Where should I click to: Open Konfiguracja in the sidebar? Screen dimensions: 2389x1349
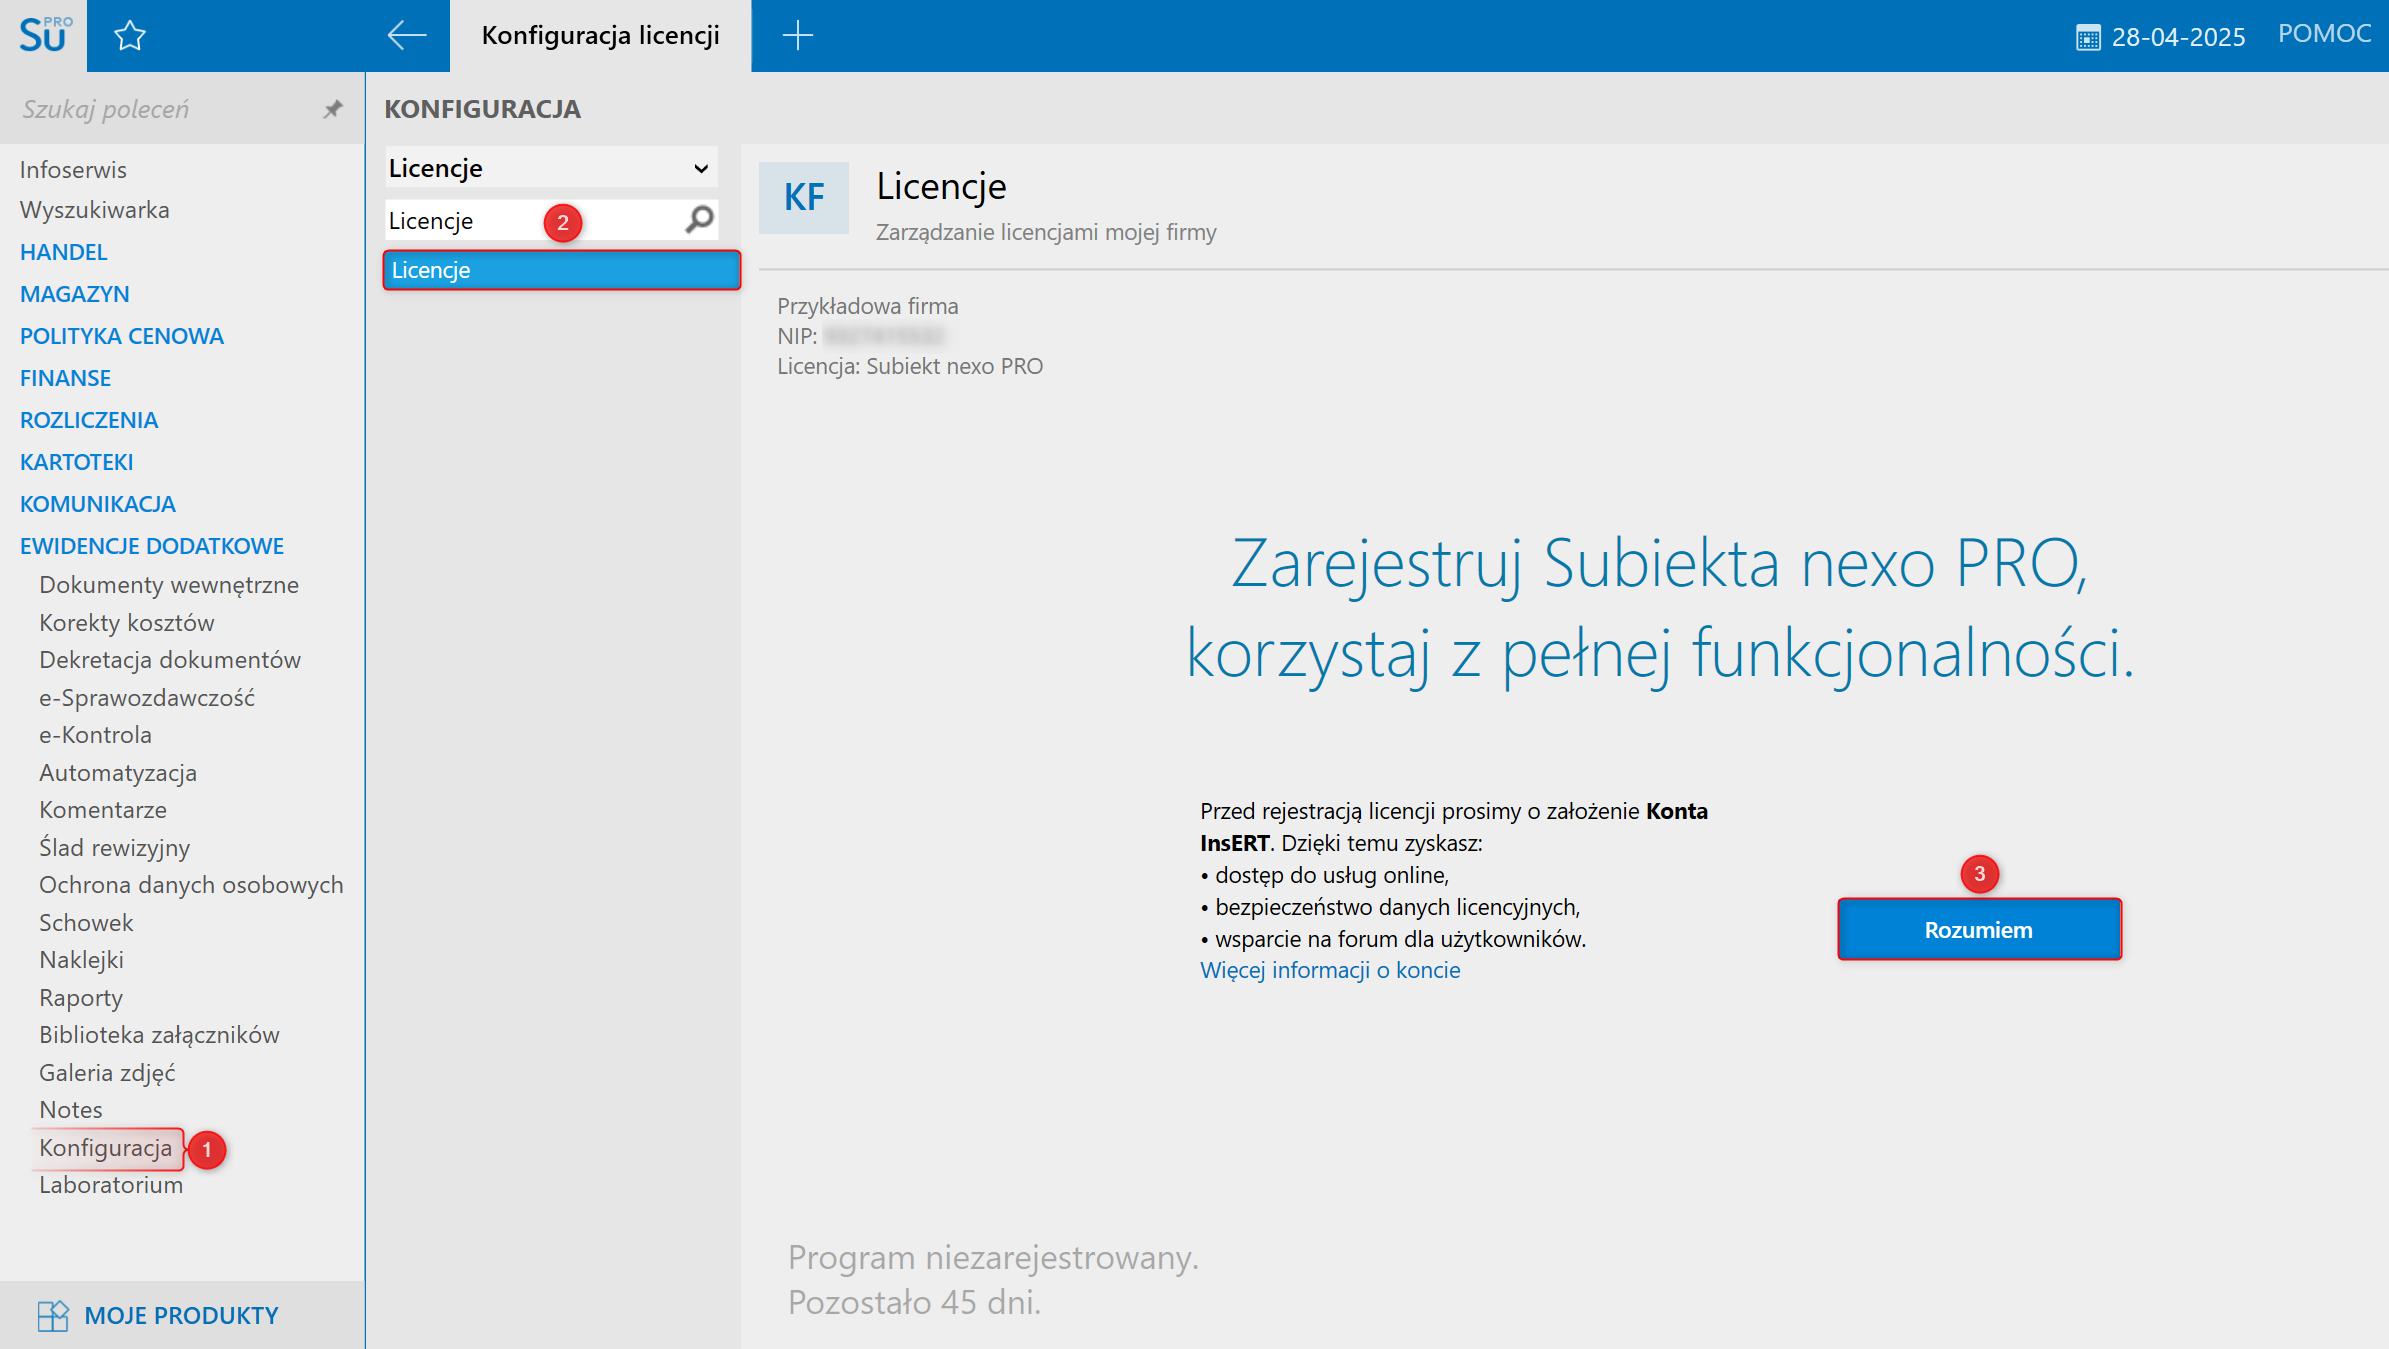point(106,1148)
